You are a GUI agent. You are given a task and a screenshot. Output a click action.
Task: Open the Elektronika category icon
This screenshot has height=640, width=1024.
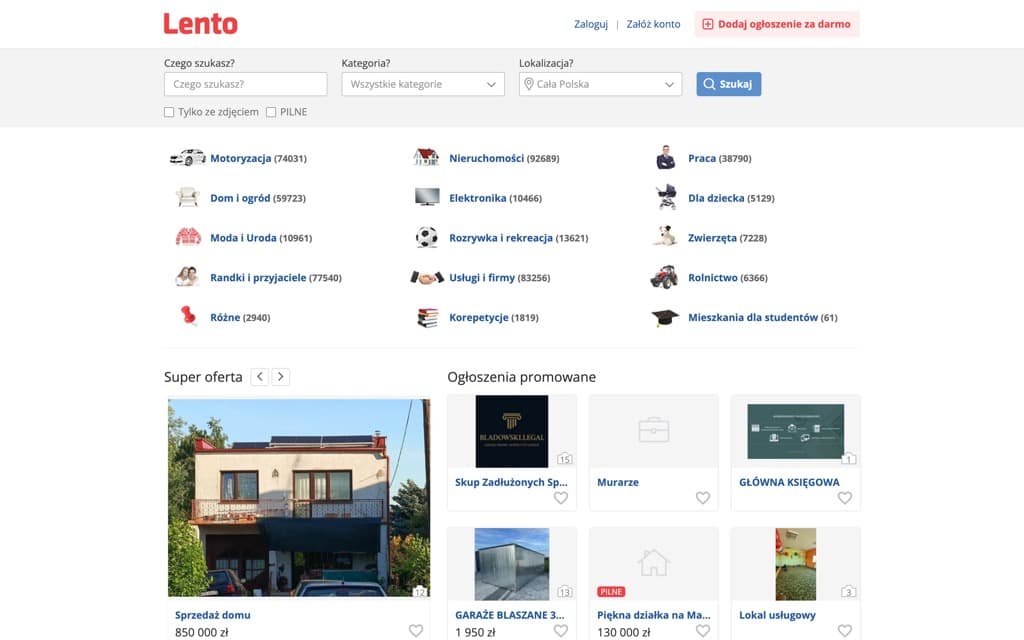tap(427, 197)
